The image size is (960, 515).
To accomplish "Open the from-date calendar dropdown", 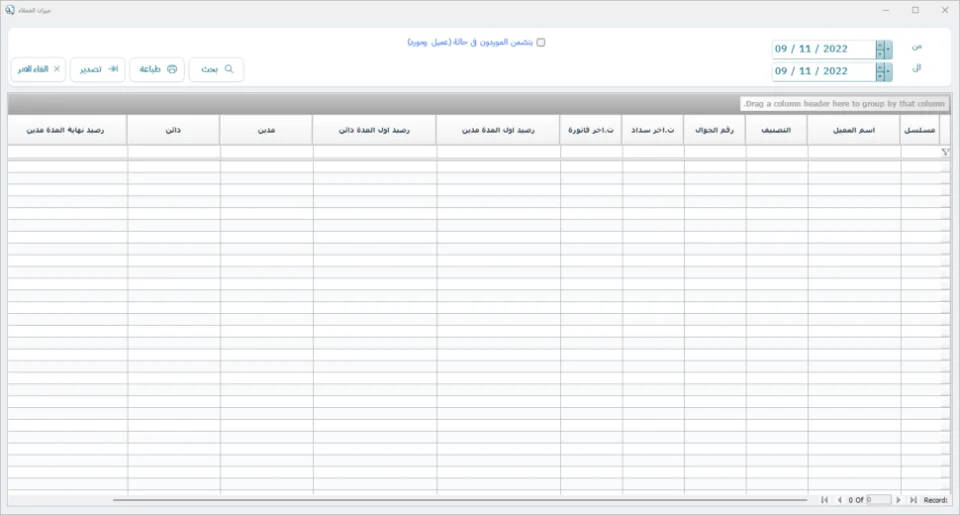I will coord(888,49).
